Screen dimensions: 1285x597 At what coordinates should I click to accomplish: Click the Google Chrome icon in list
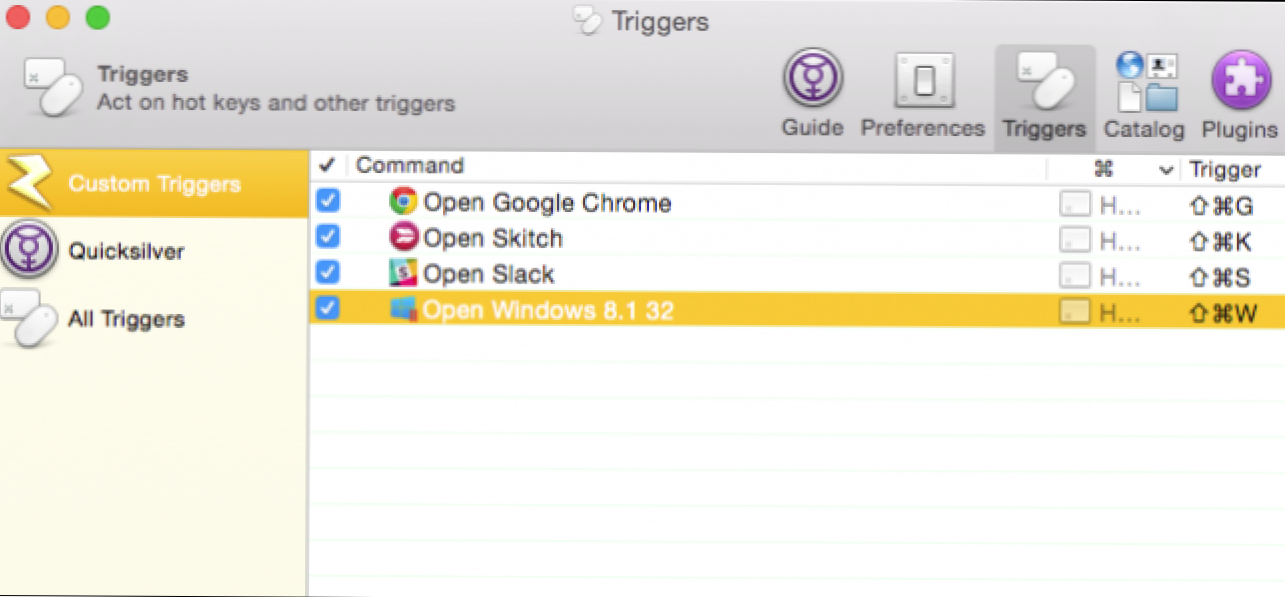403,202
